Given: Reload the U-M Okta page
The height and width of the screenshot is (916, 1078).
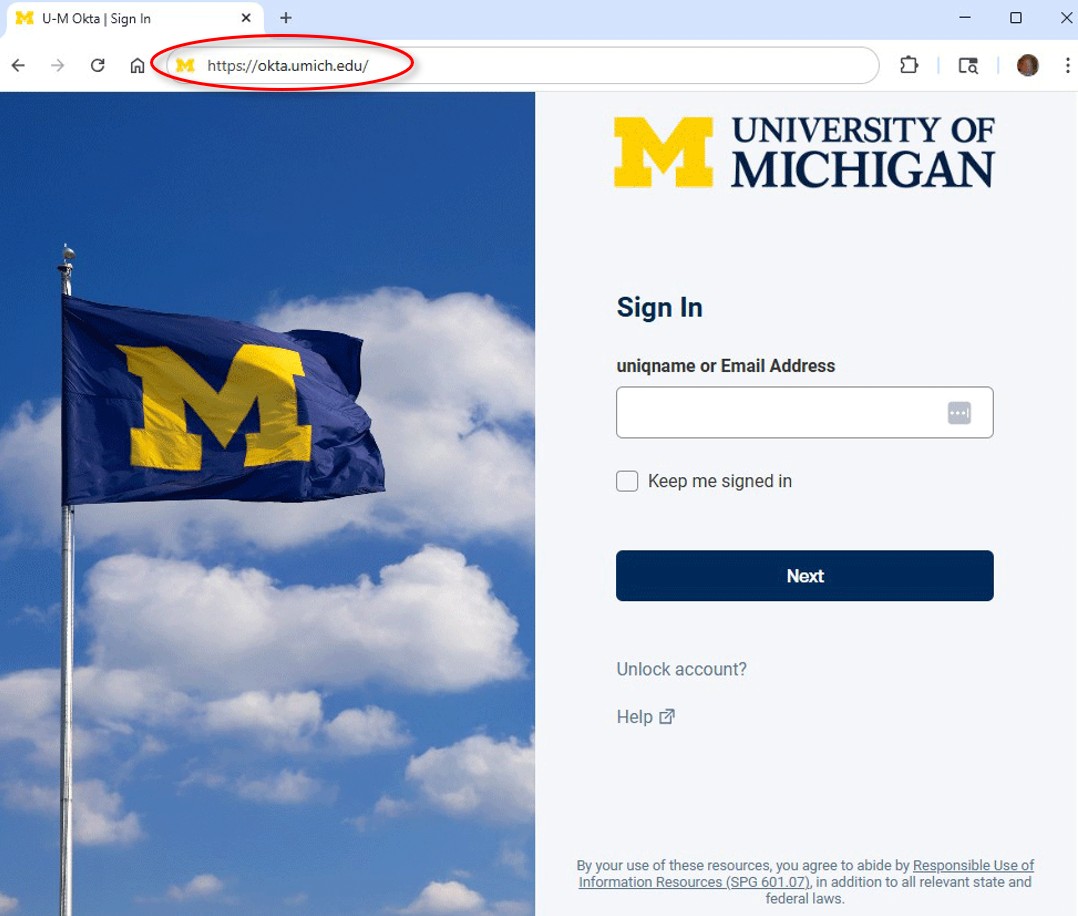Looking at the screenshot, I should tap(98, 65).
